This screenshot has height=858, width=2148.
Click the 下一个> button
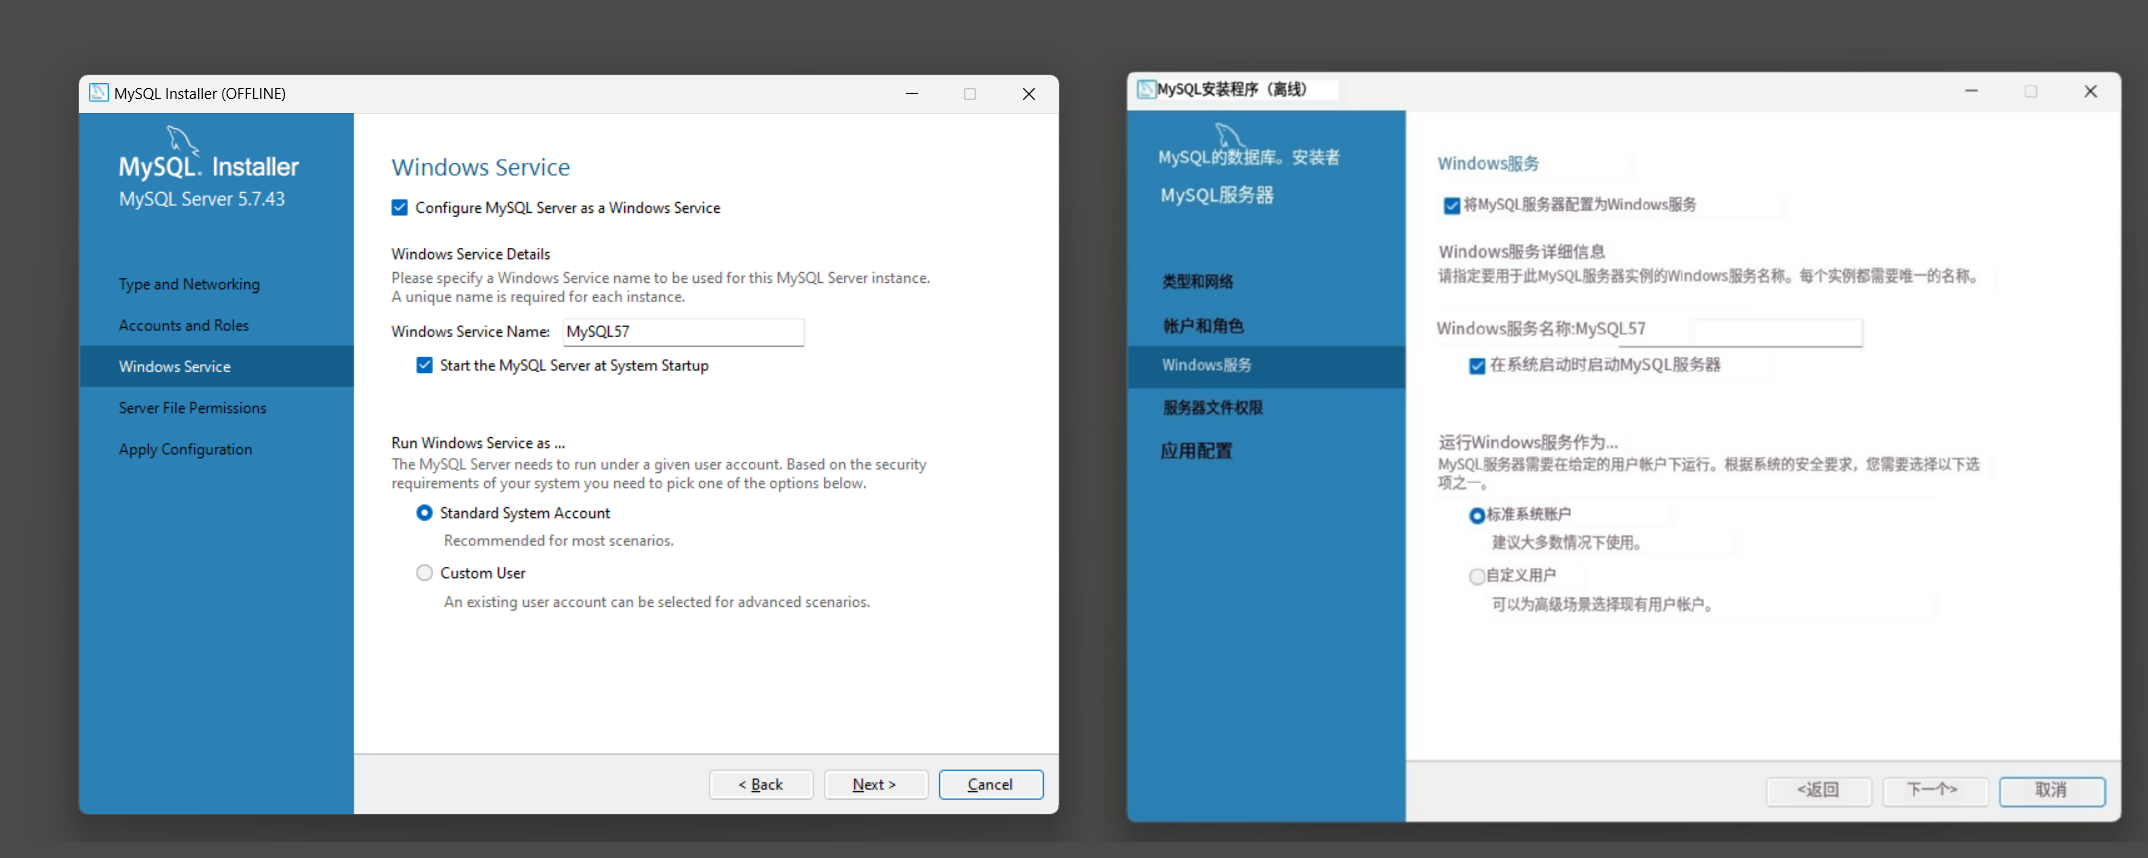pyautogui.click(x=1934, y=790)
